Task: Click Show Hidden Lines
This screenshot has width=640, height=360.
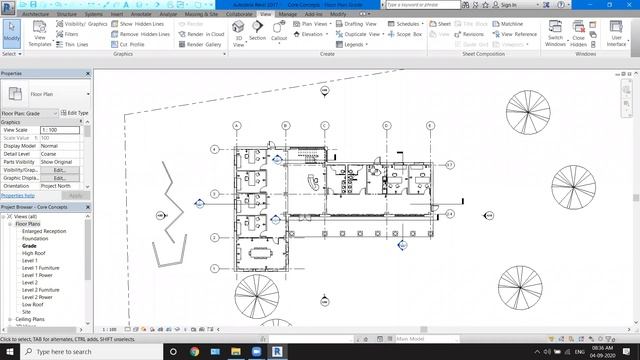Action: pyautogui.click(x=138, y=24)
